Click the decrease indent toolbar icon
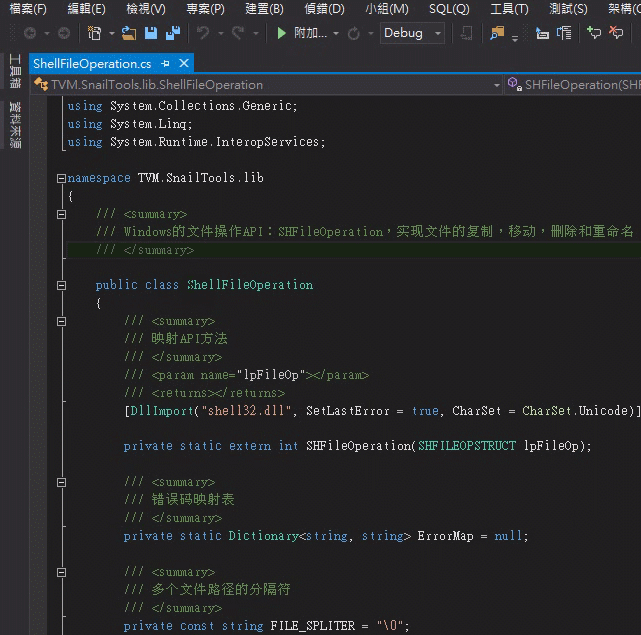 542,33
